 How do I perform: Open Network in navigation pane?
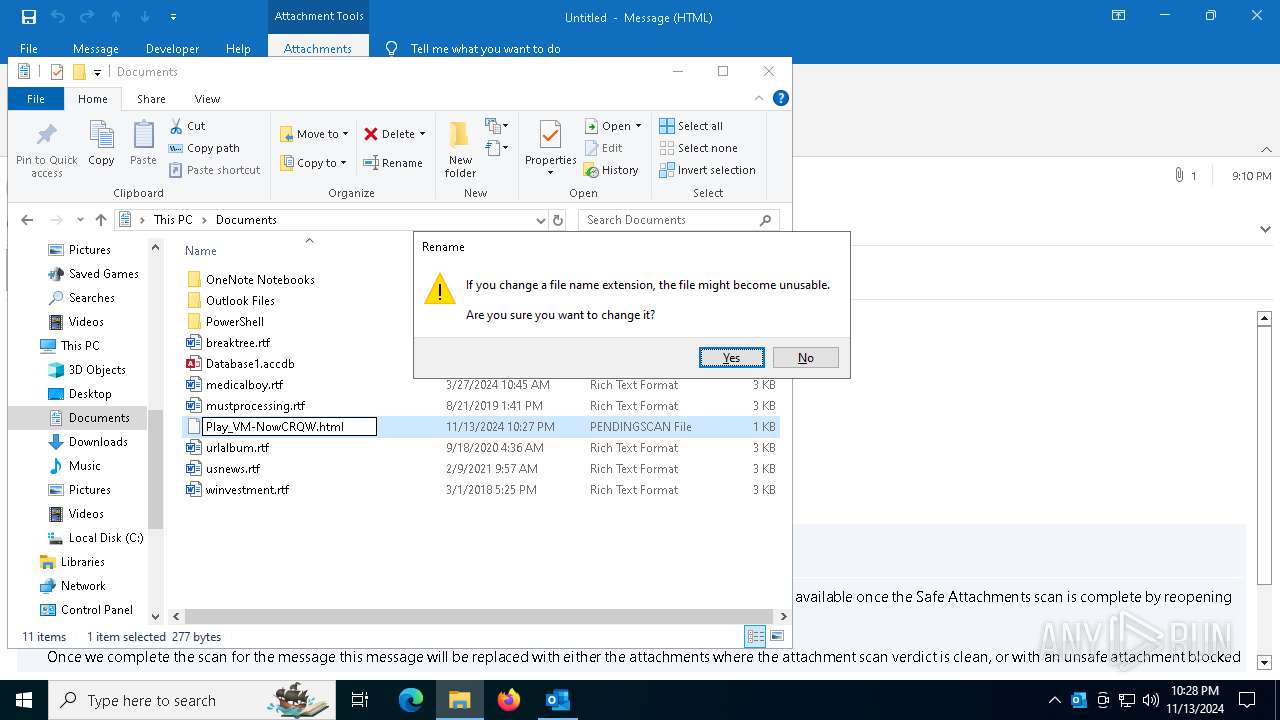point(73,586)
